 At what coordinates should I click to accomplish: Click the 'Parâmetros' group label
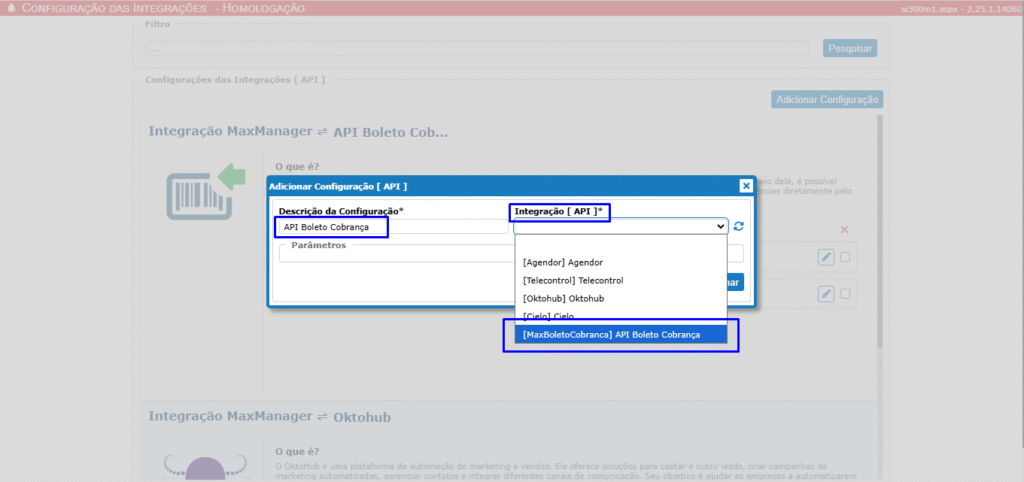pos(318,245)
